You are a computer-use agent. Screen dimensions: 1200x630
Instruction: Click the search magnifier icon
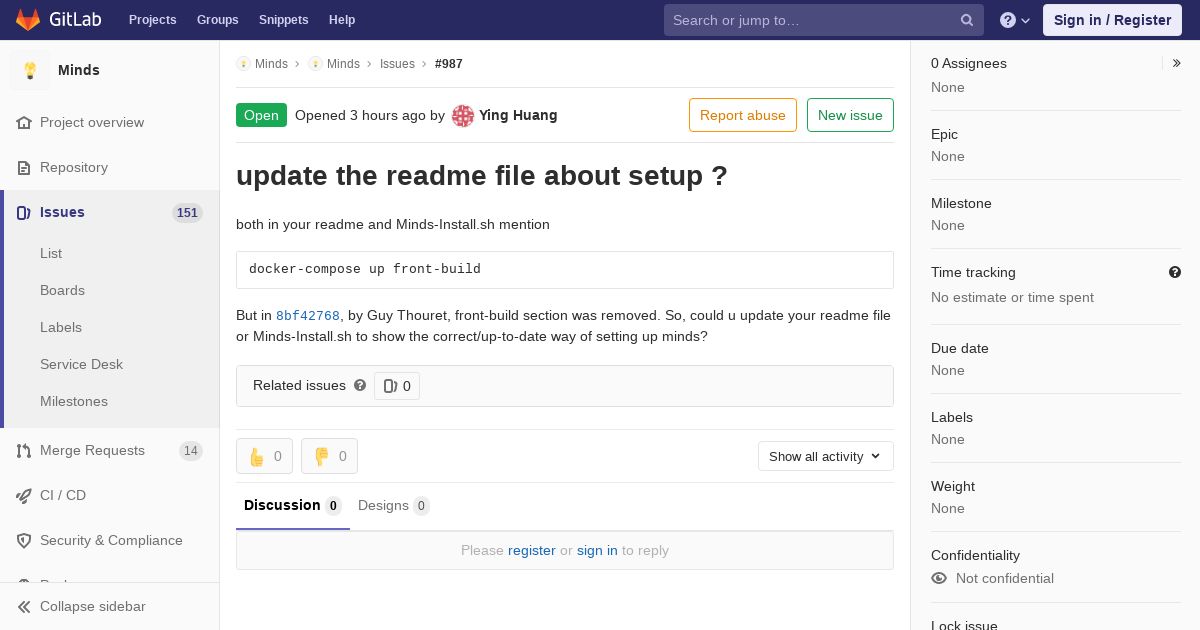(967, 20)
